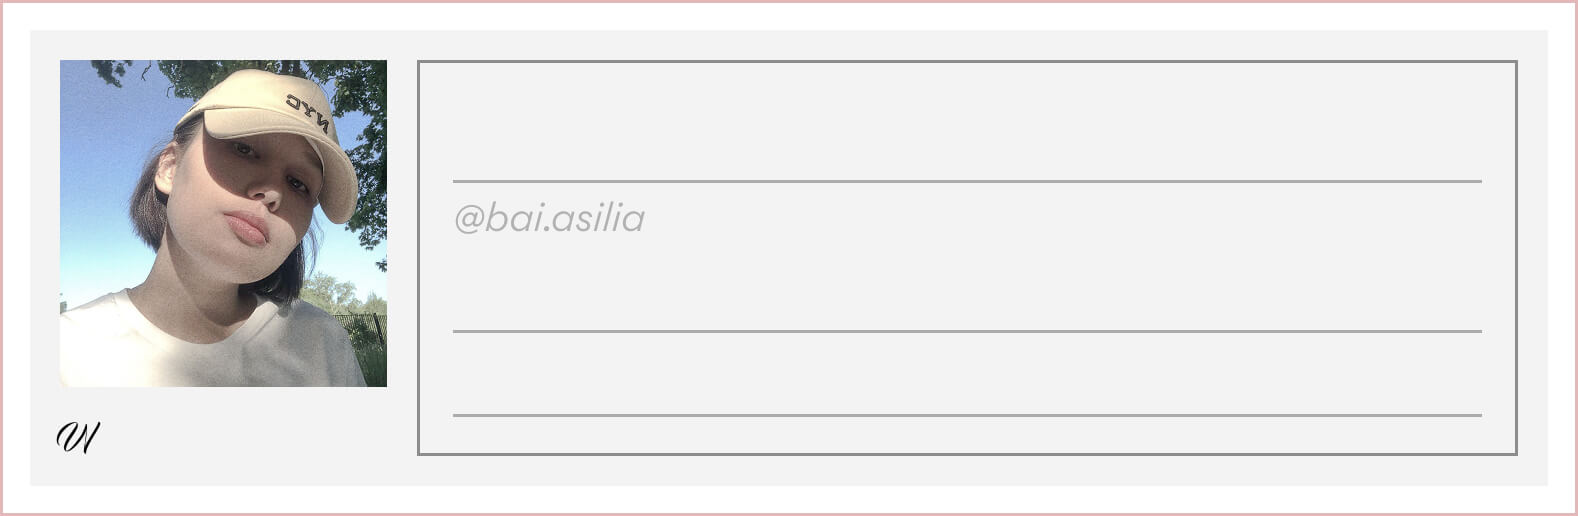Click the second horizontal divider line
The width and height of the screenshot is (1578, 516).
966,331
